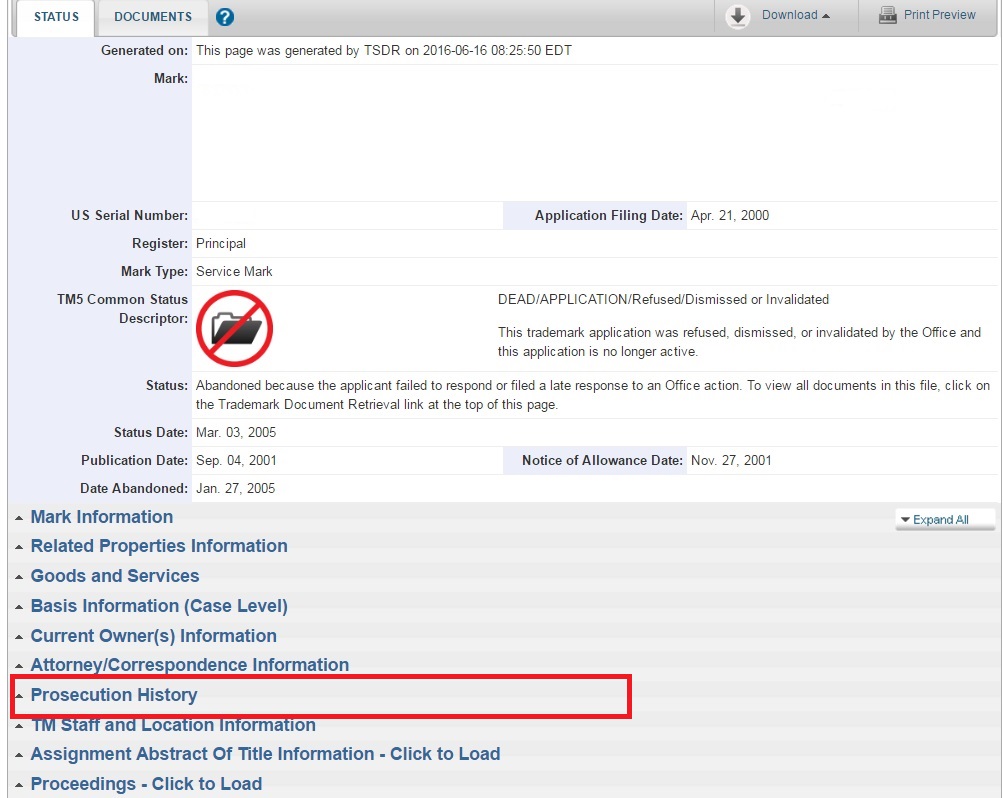Click status date 'Mar. 03, 2005'

pos(236,433)
